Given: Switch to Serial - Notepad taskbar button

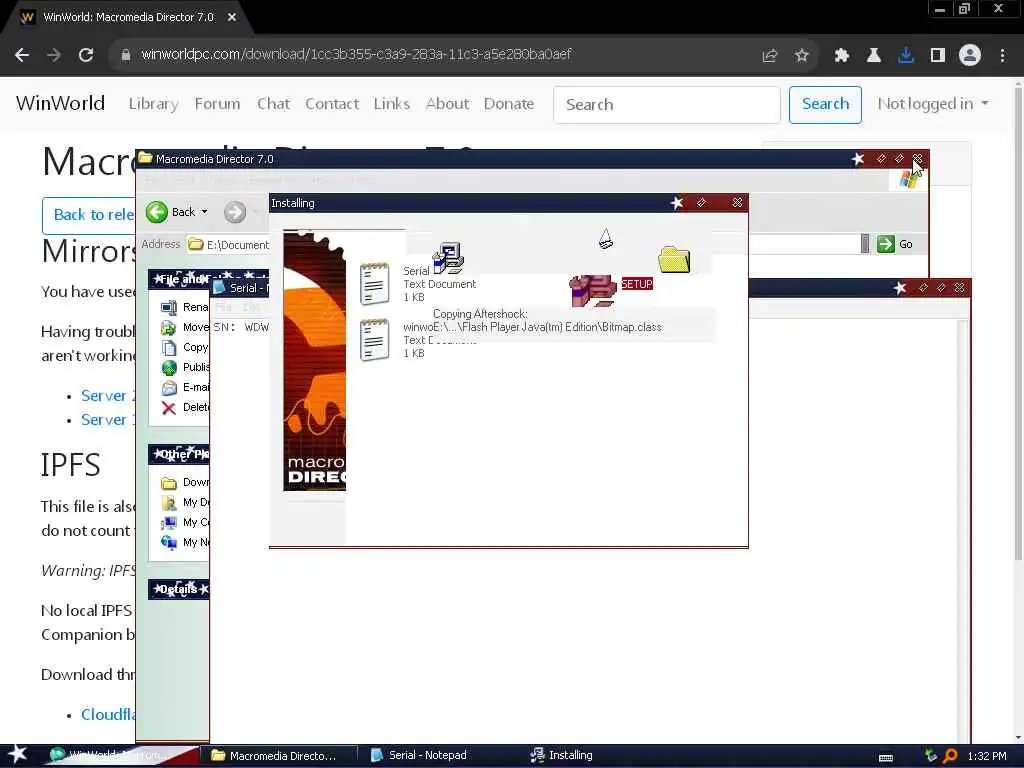Looking at the screenshot, I should (420, 756).
